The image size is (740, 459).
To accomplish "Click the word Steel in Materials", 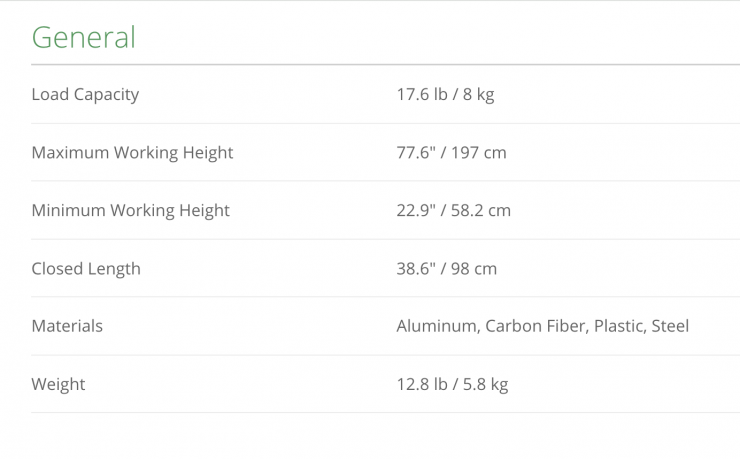I will [x=670, y=326].
